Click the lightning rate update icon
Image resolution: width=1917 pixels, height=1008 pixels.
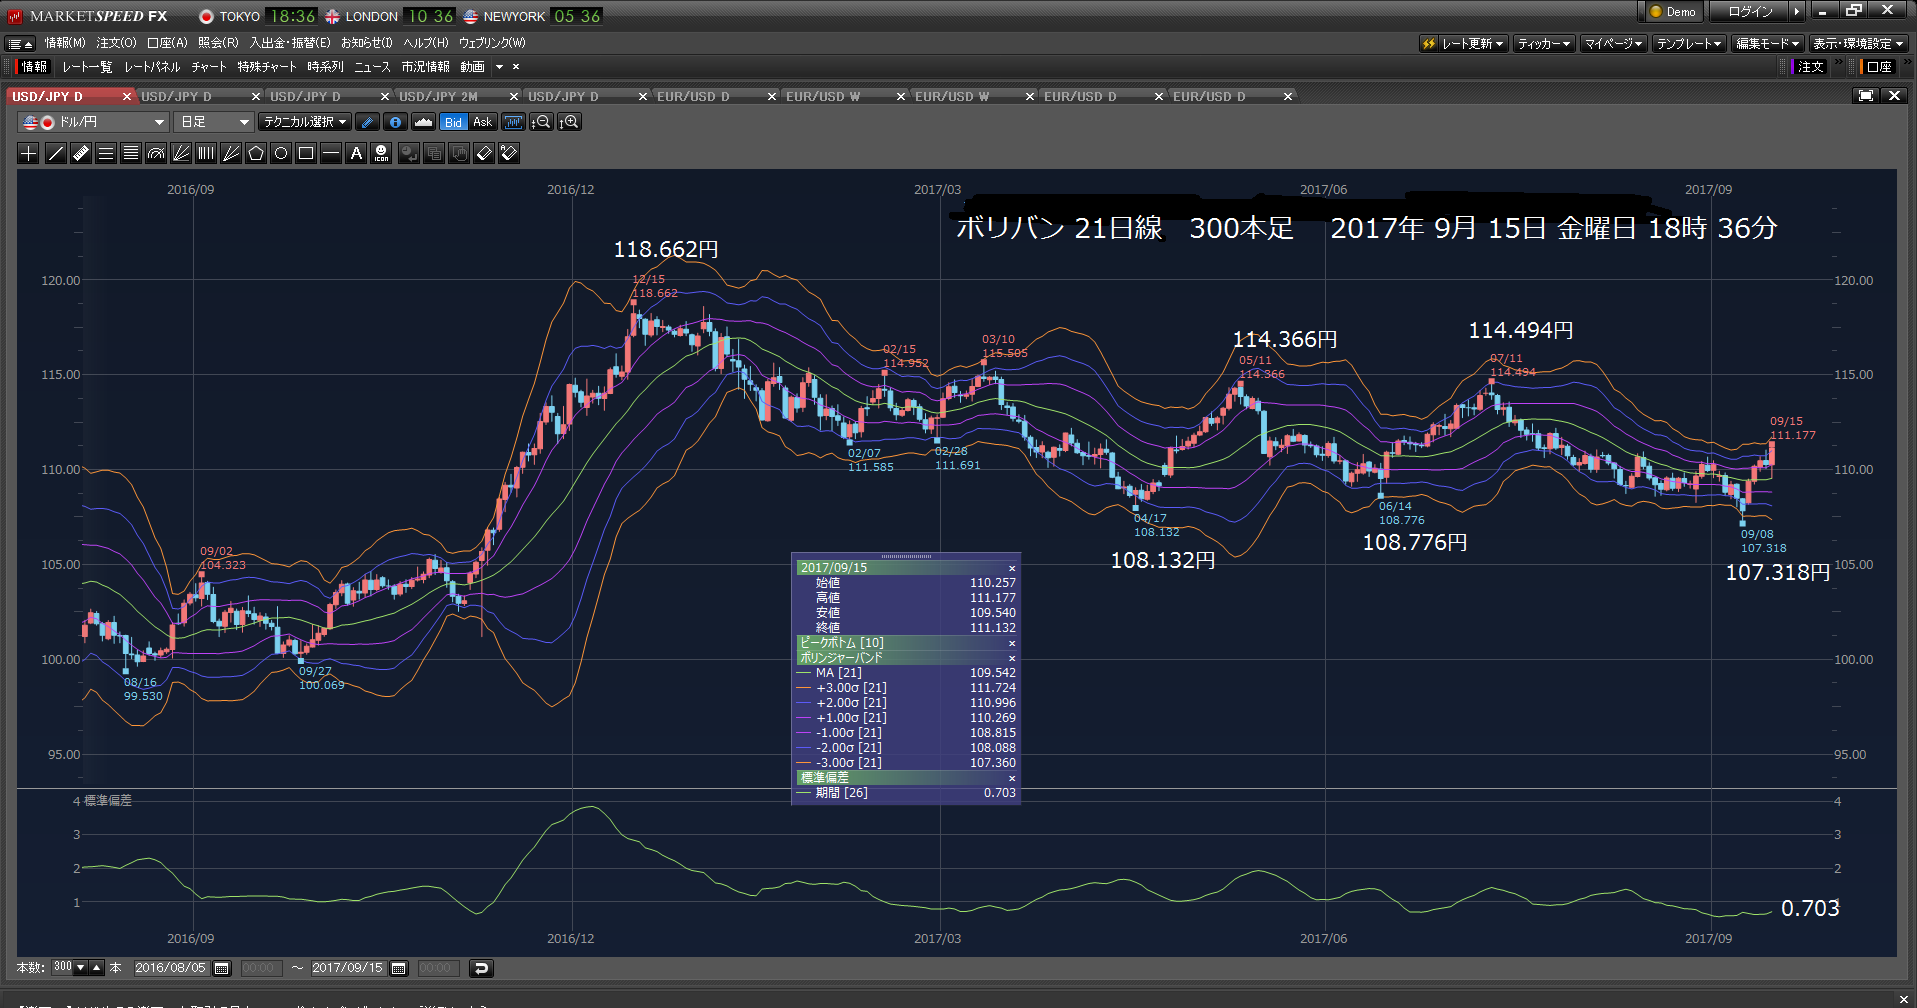click(x=1429, y=44)
